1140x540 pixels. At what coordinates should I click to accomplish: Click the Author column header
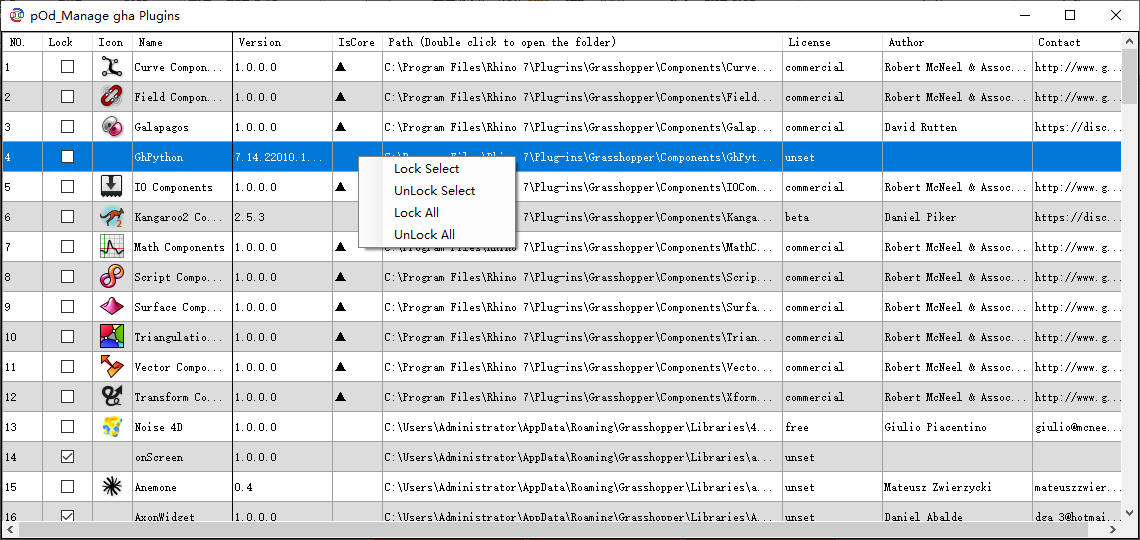point(958,42)
